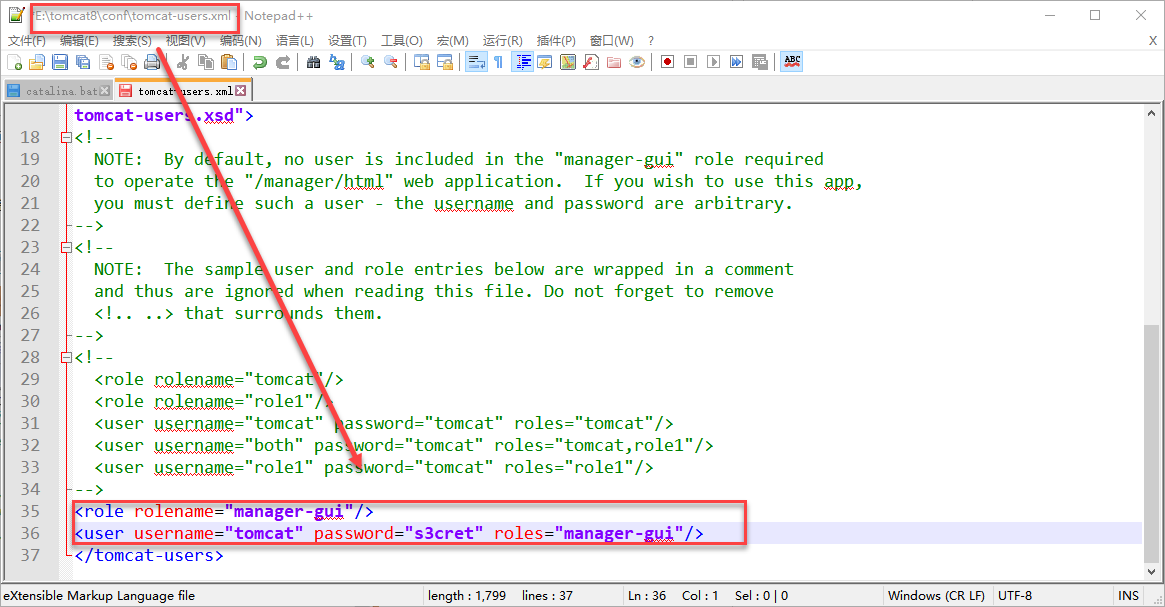Open the user defined language icon
The height and width of the screenshot is (607, 1165).
point(545,62)
